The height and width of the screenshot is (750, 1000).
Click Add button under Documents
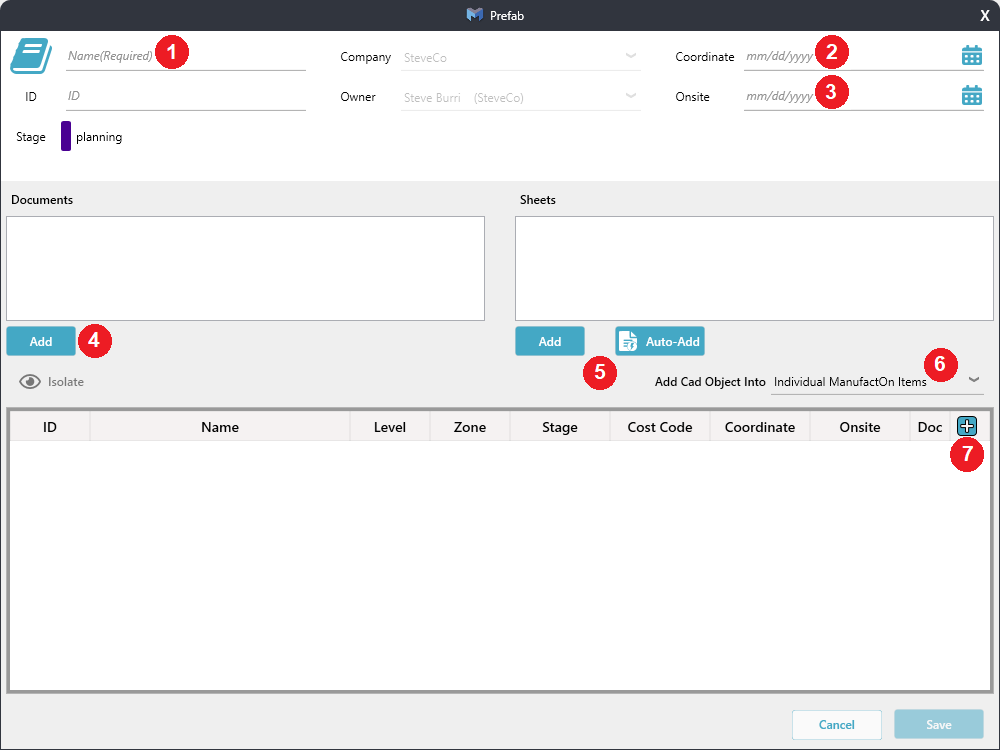(x=41, y=341)
